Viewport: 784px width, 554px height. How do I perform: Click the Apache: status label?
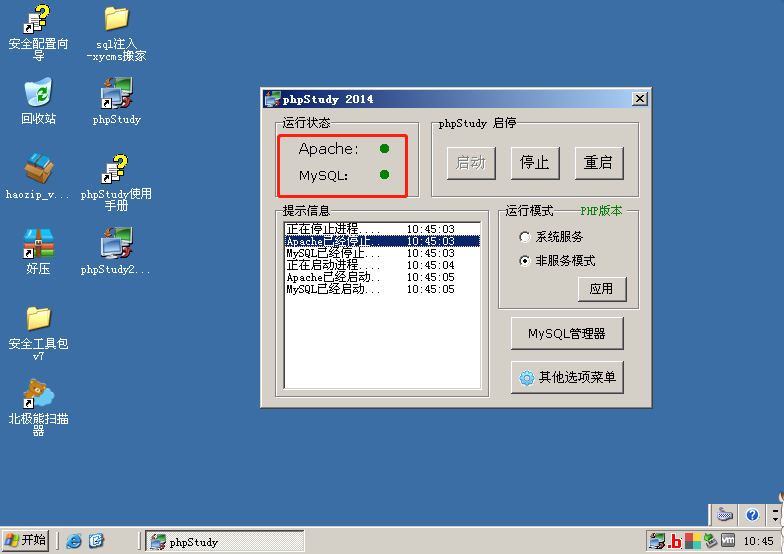tap(328, 149)
